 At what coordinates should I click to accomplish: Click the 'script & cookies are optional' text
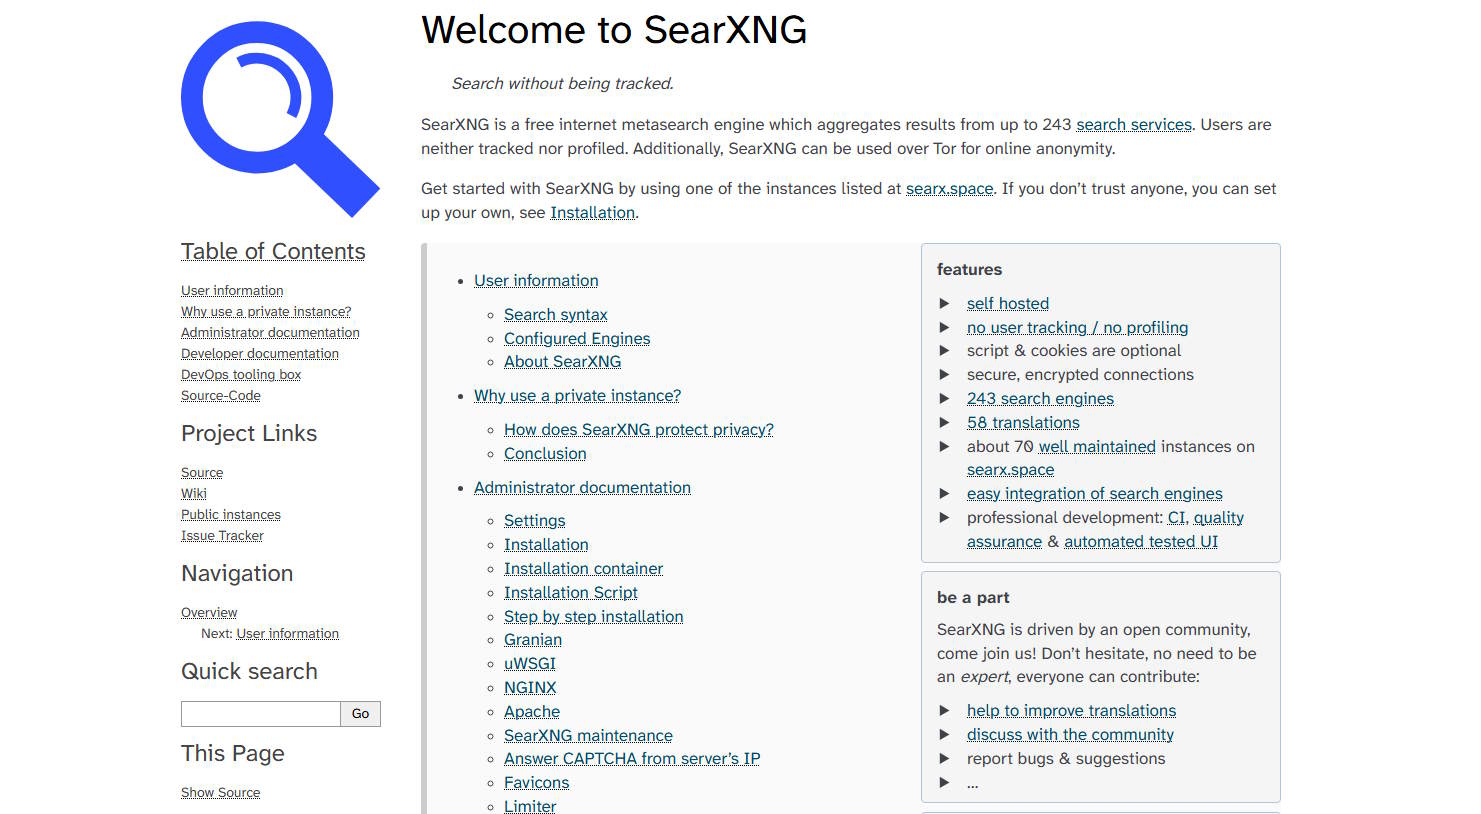tap(1074, 351)
